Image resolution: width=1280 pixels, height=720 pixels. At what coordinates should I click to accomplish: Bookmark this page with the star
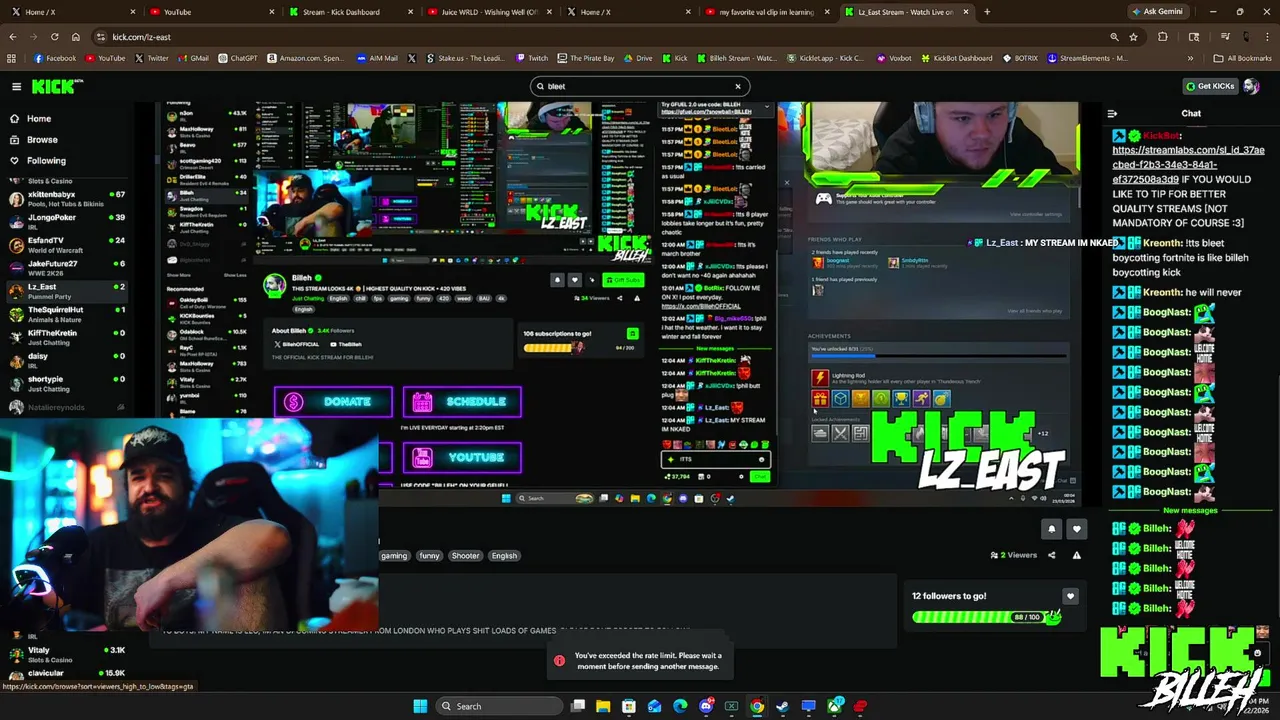click(1133, 37)
